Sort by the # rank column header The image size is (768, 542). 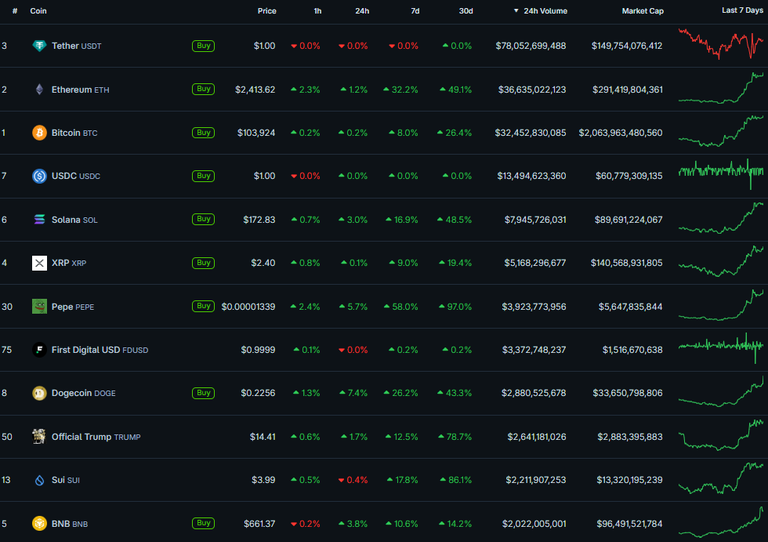coord(15,11)
